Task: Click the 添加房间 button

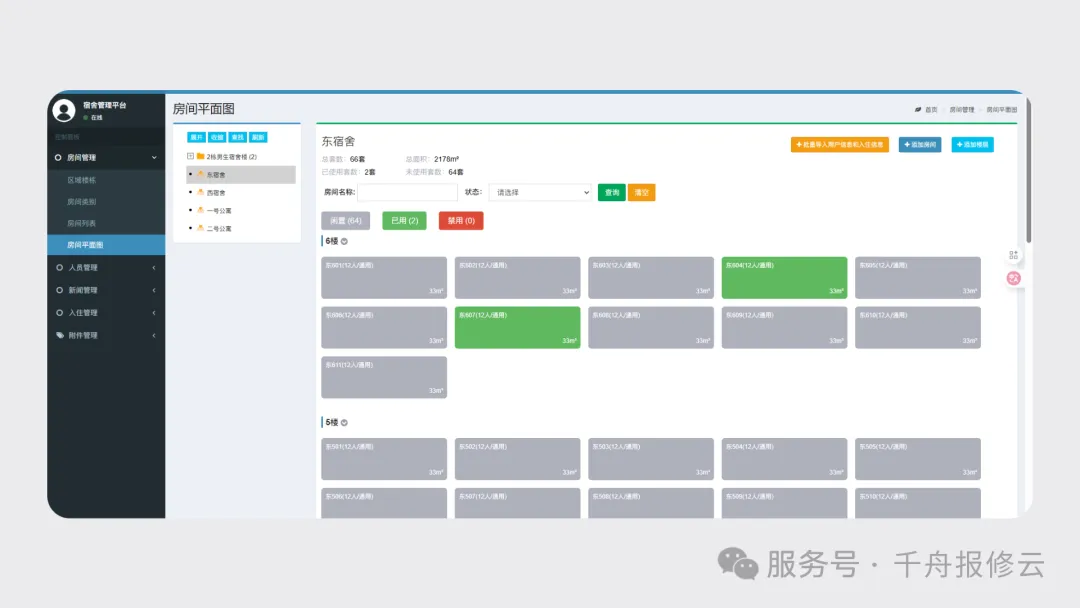Action: tap(919, 145)
